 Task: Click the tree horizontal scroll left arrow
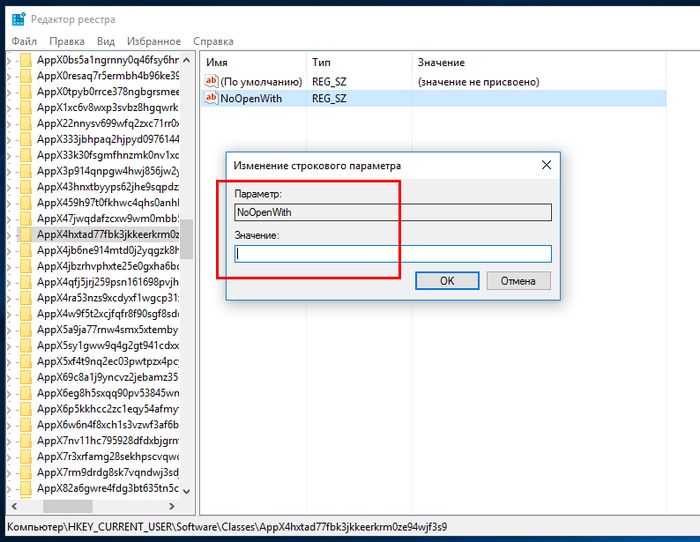tap(14, 506)
